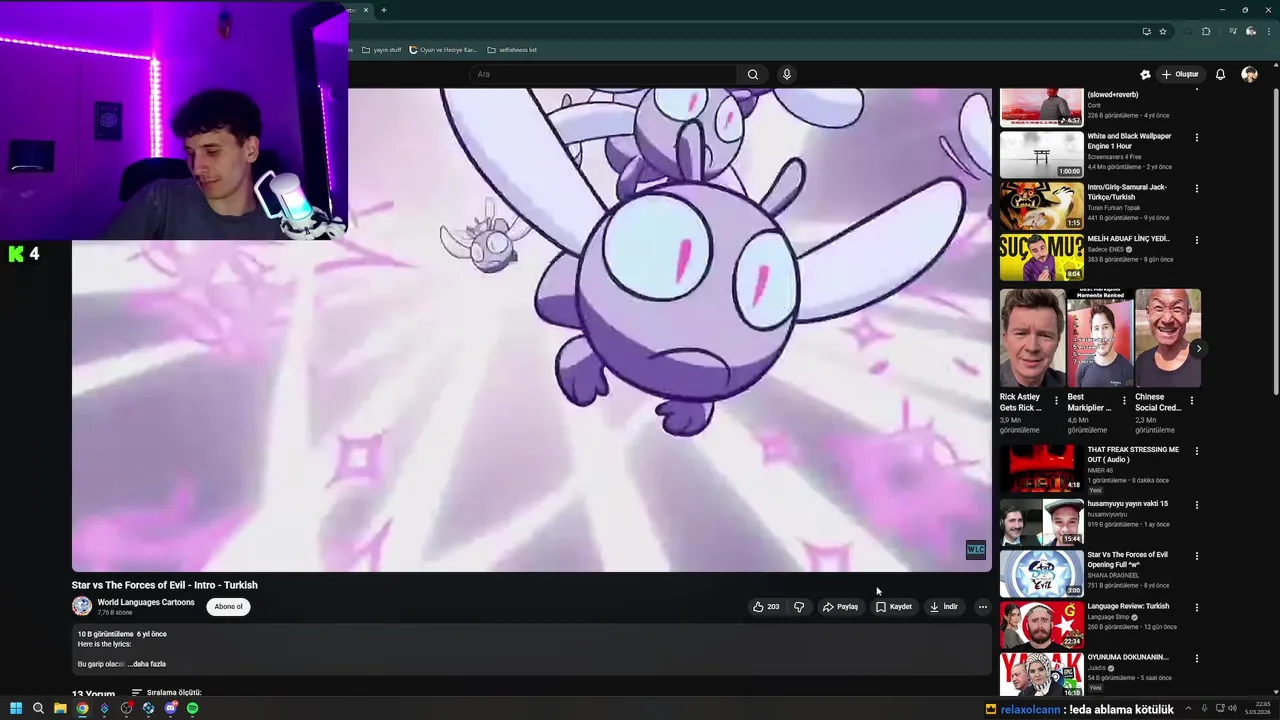The width and height of the screenshot is (1280, 720).
Task: Like the video with 203 likes
Action: click(x=766, y=607)
